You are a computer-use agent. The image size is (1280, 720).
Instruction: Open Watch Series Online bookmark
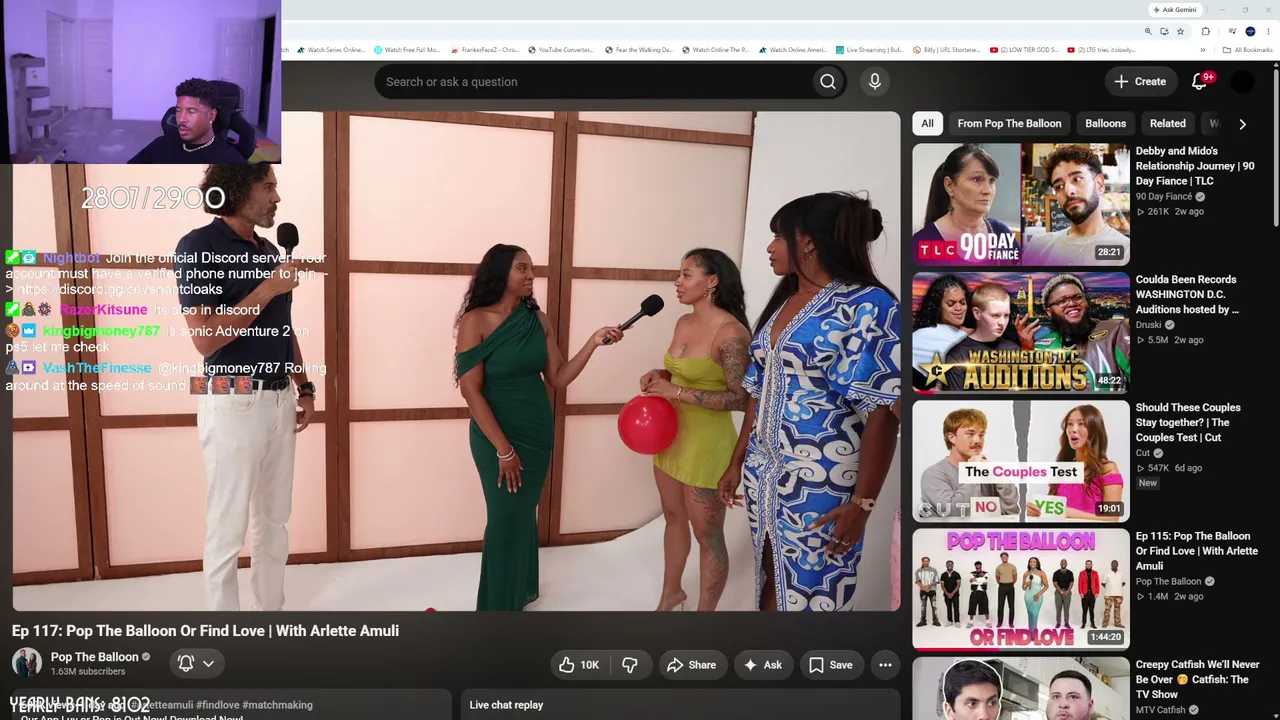click(x=331, y=50)
